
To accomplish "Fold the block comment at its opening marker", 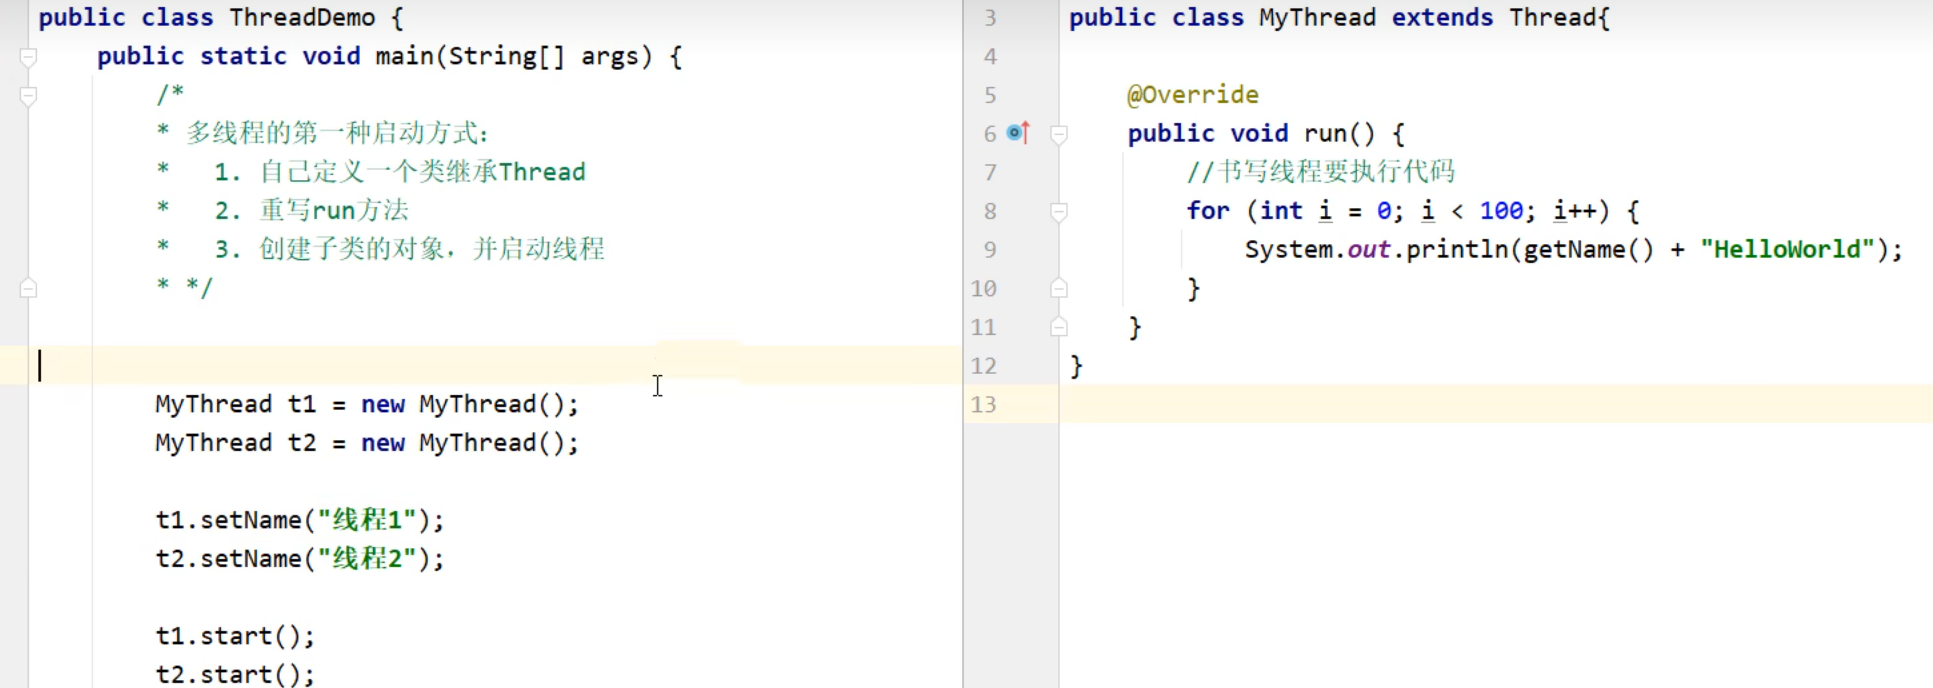I will 29,96.
